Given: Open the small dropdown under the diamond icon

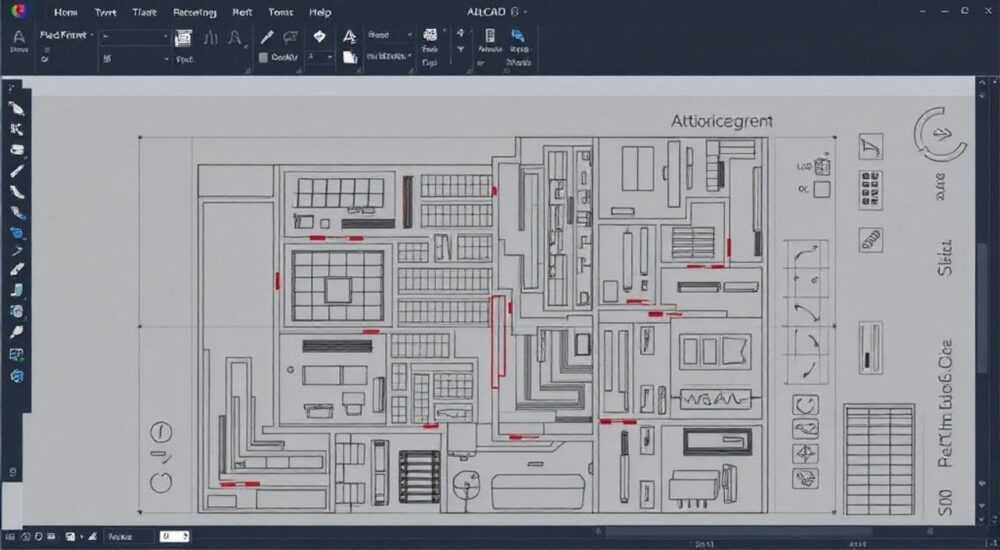Looking at the screenshot, I should tap(320, 57).
